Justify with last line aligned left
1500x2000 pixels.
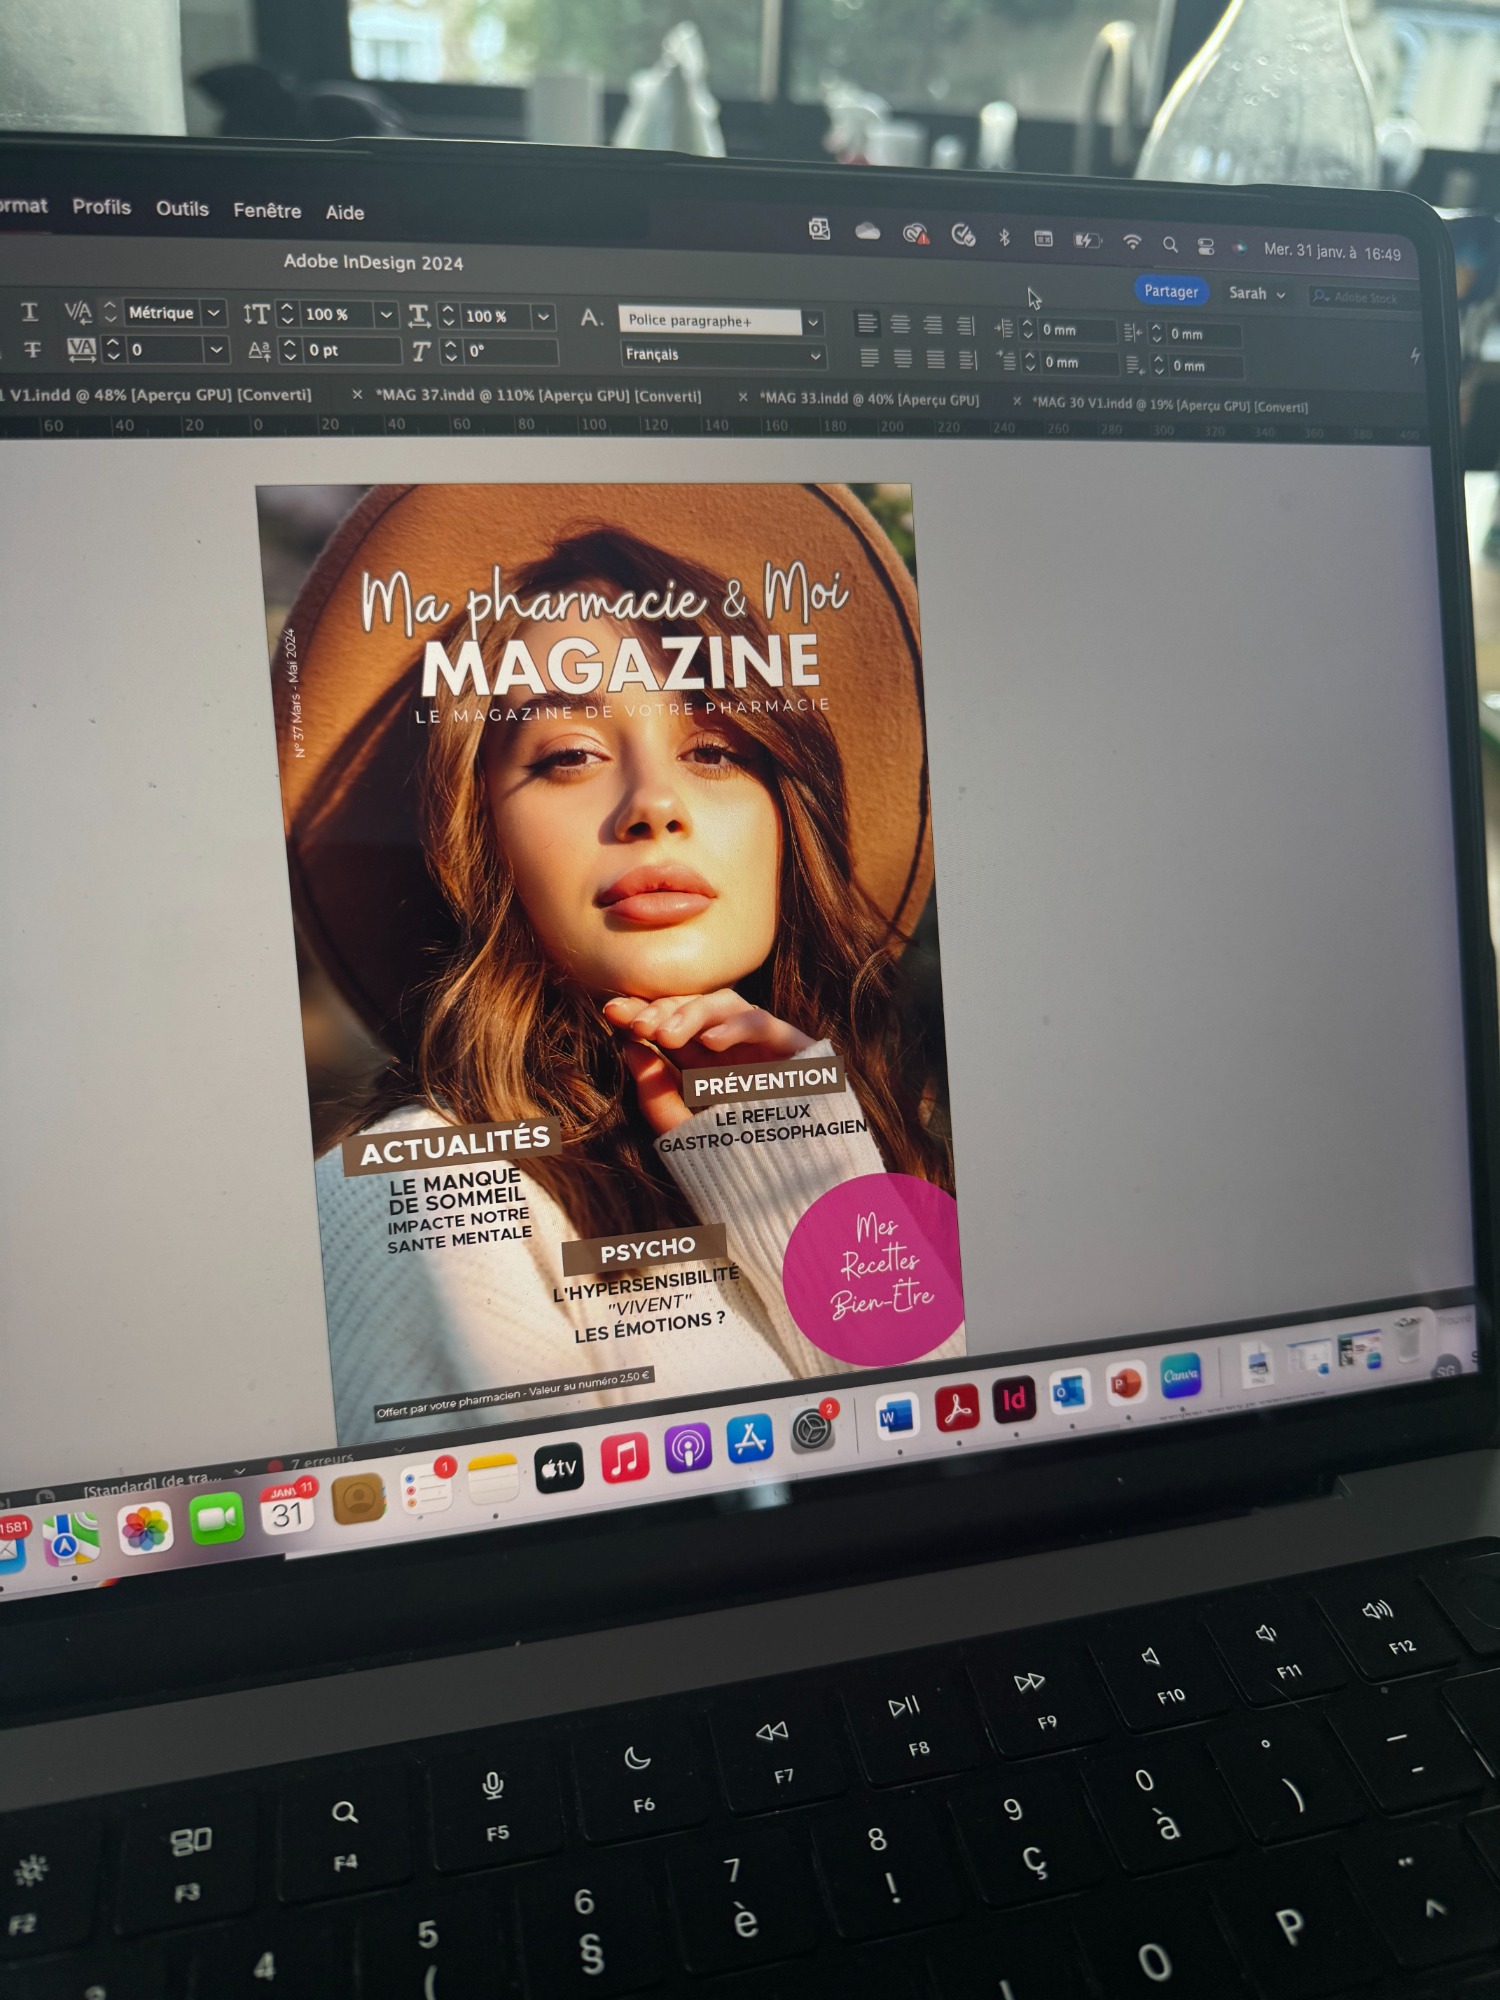click(x=869, y=357)
